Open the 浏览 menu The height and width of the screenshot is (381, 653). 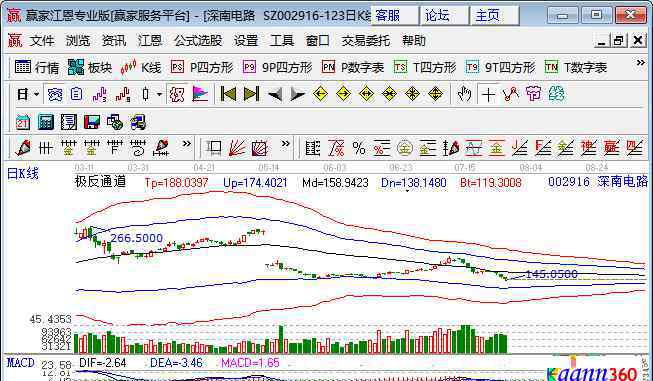coord(78,41)
